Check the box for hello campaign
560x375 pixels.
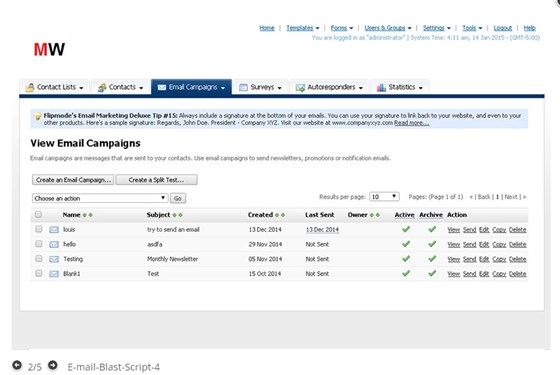click(x=39, y=244)
